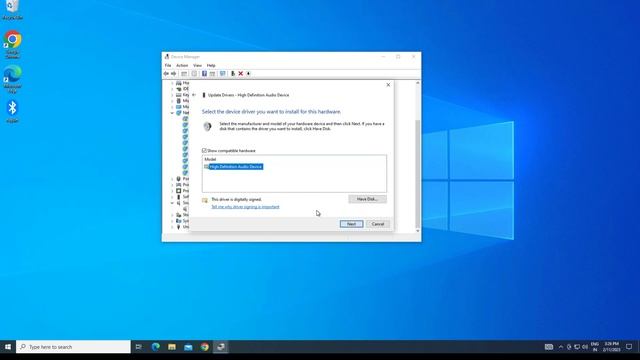
Task: Click the Disable device down-arrow icon
Action: pos(248,73)
